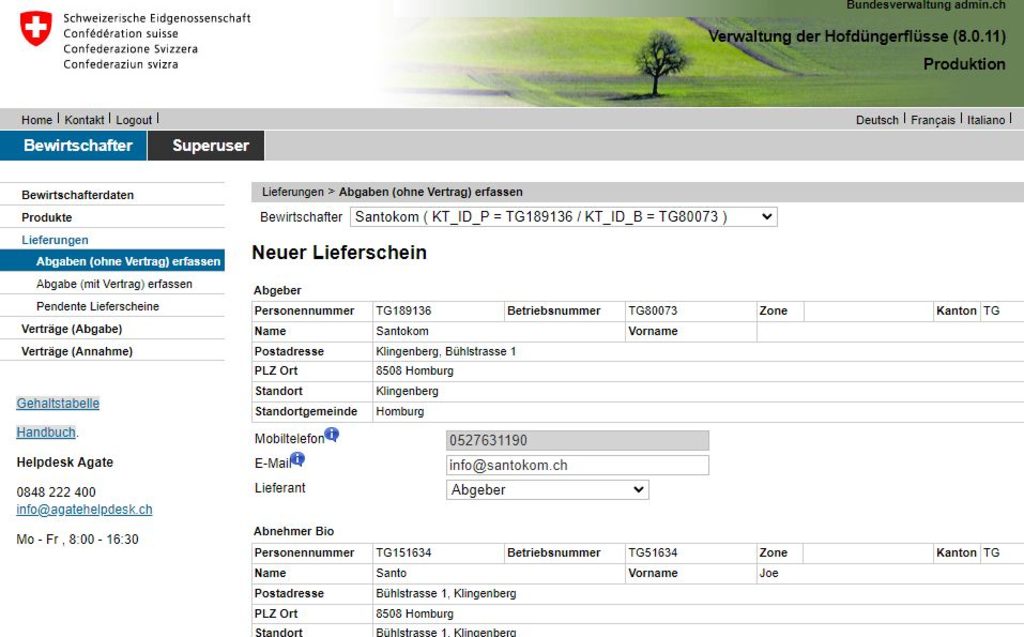Log out via the Logout link

(134, 120)
